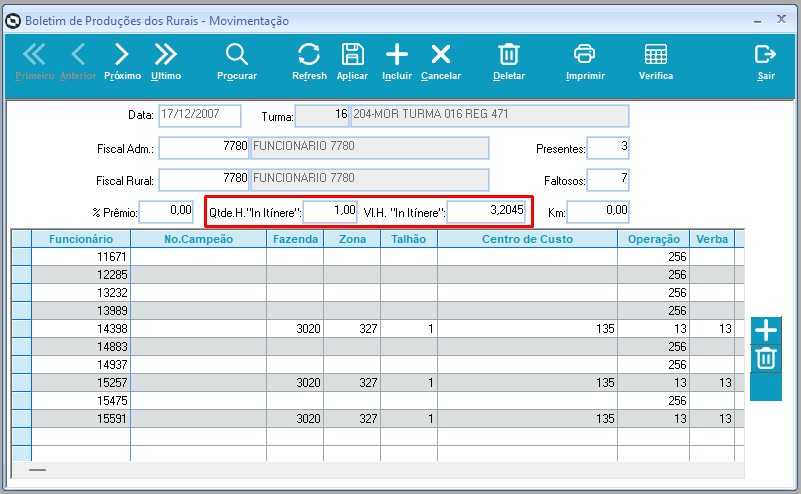Click the Refresh icon
Viewport: 801px width, 494px height.
tap(309, 62)
